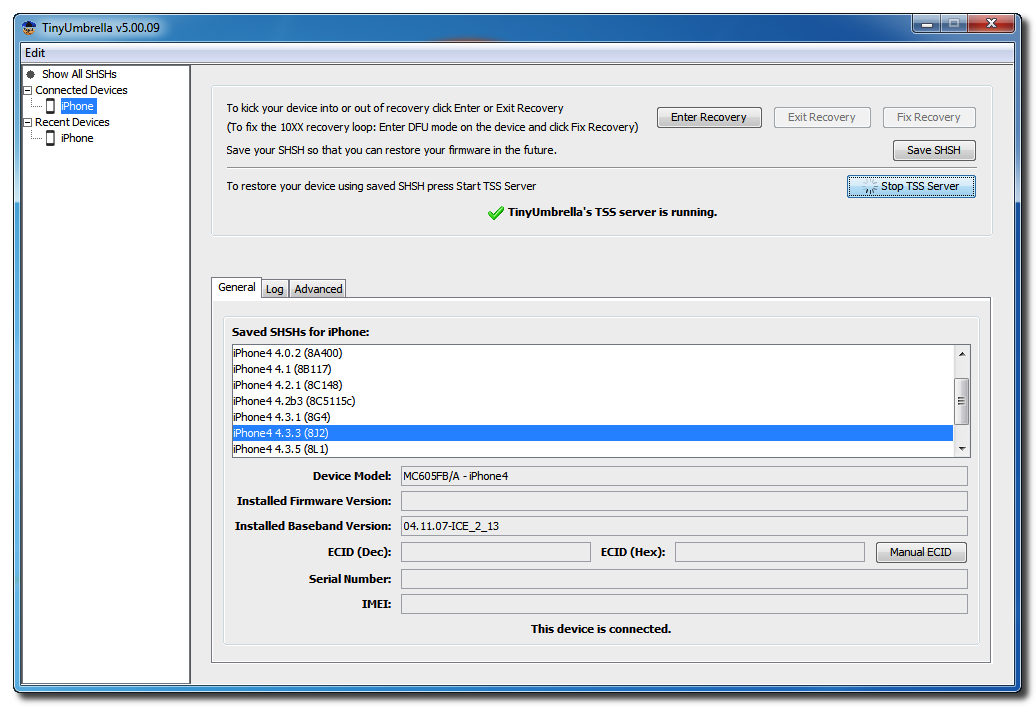This screenshot has height=707, width=1036.
Task: Click the iPhone icon under Recent Devices
Action: click(50, 138)
